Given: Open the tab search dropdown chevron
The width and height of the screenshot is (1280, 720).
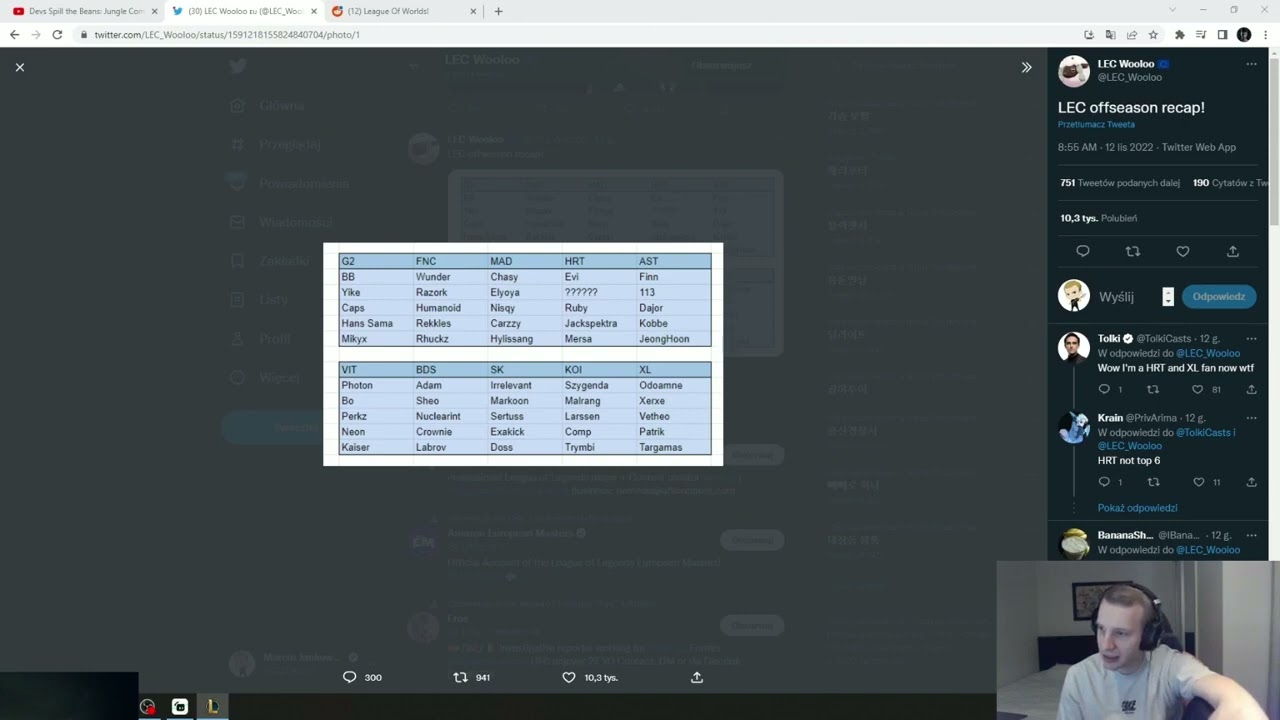Looking at the screenshot, I should [1172, 10].
